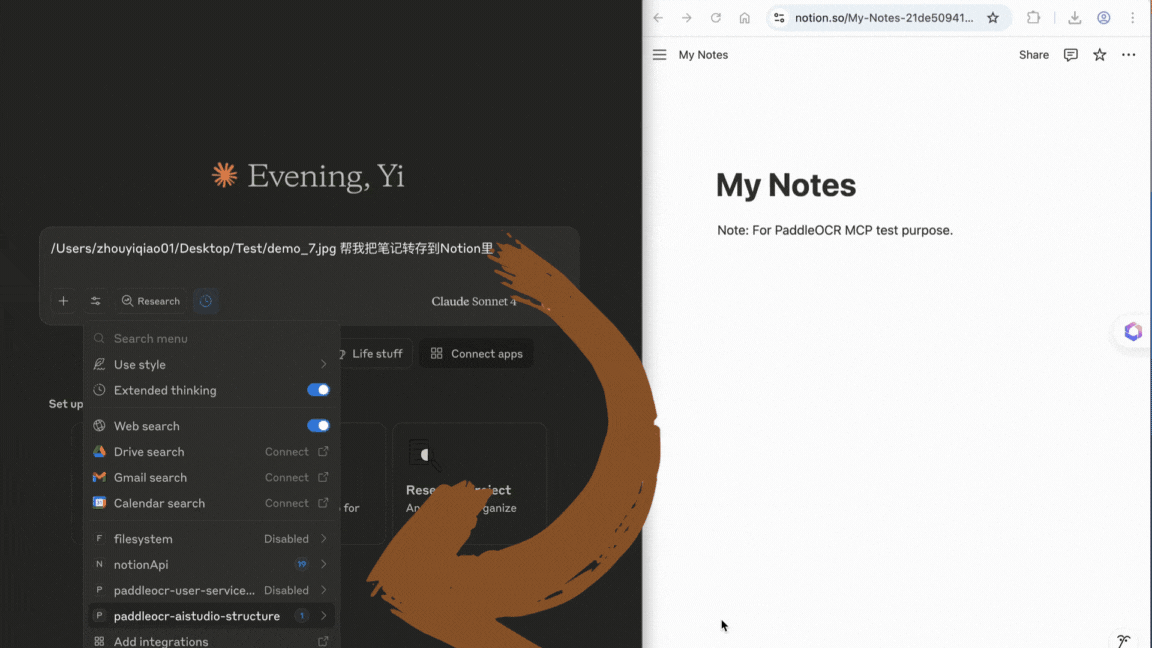Expand paddleocr-user-service submenu chevron
1152x648 pixels.
323,590
